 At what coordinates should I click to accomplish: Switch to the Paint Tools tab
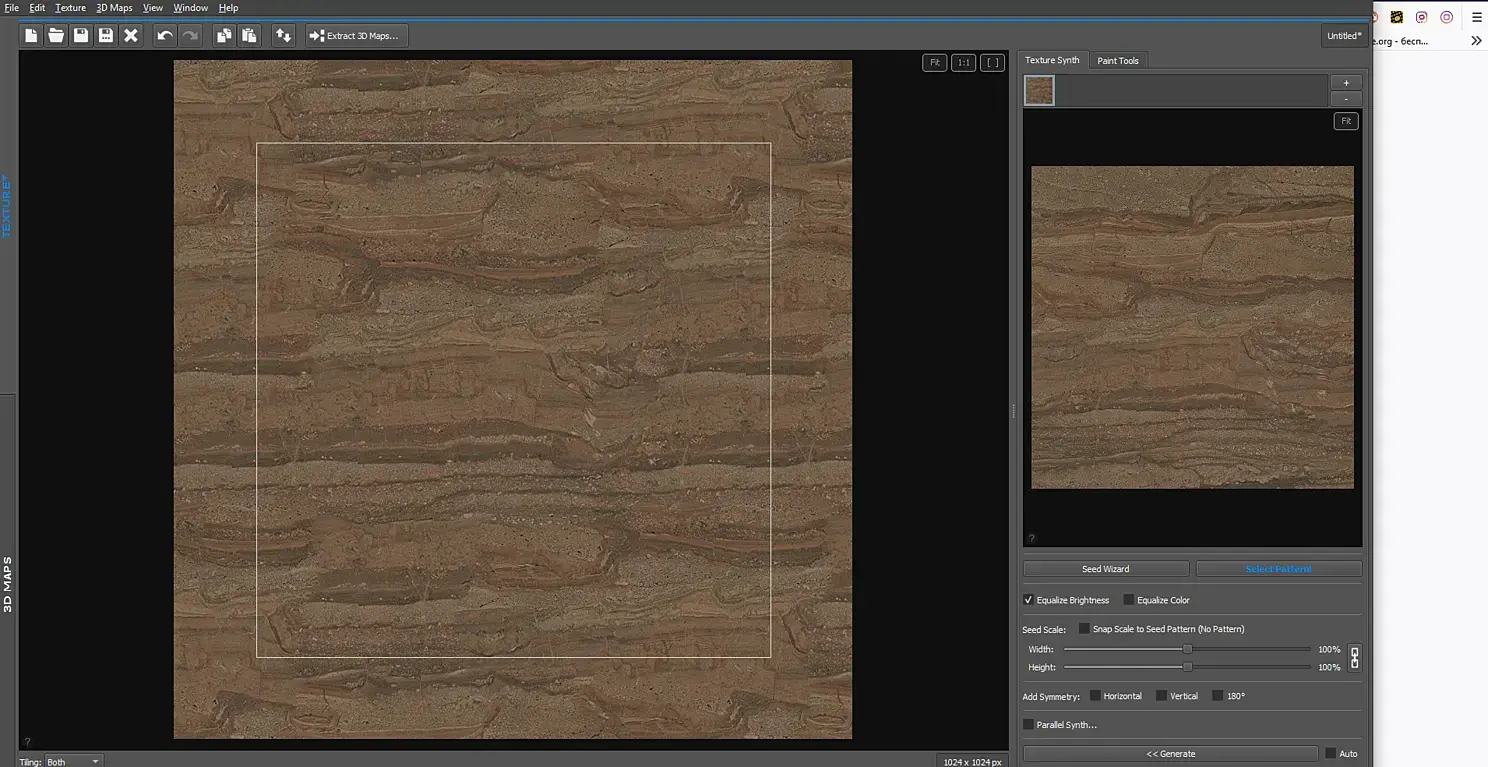point(1118,61)
